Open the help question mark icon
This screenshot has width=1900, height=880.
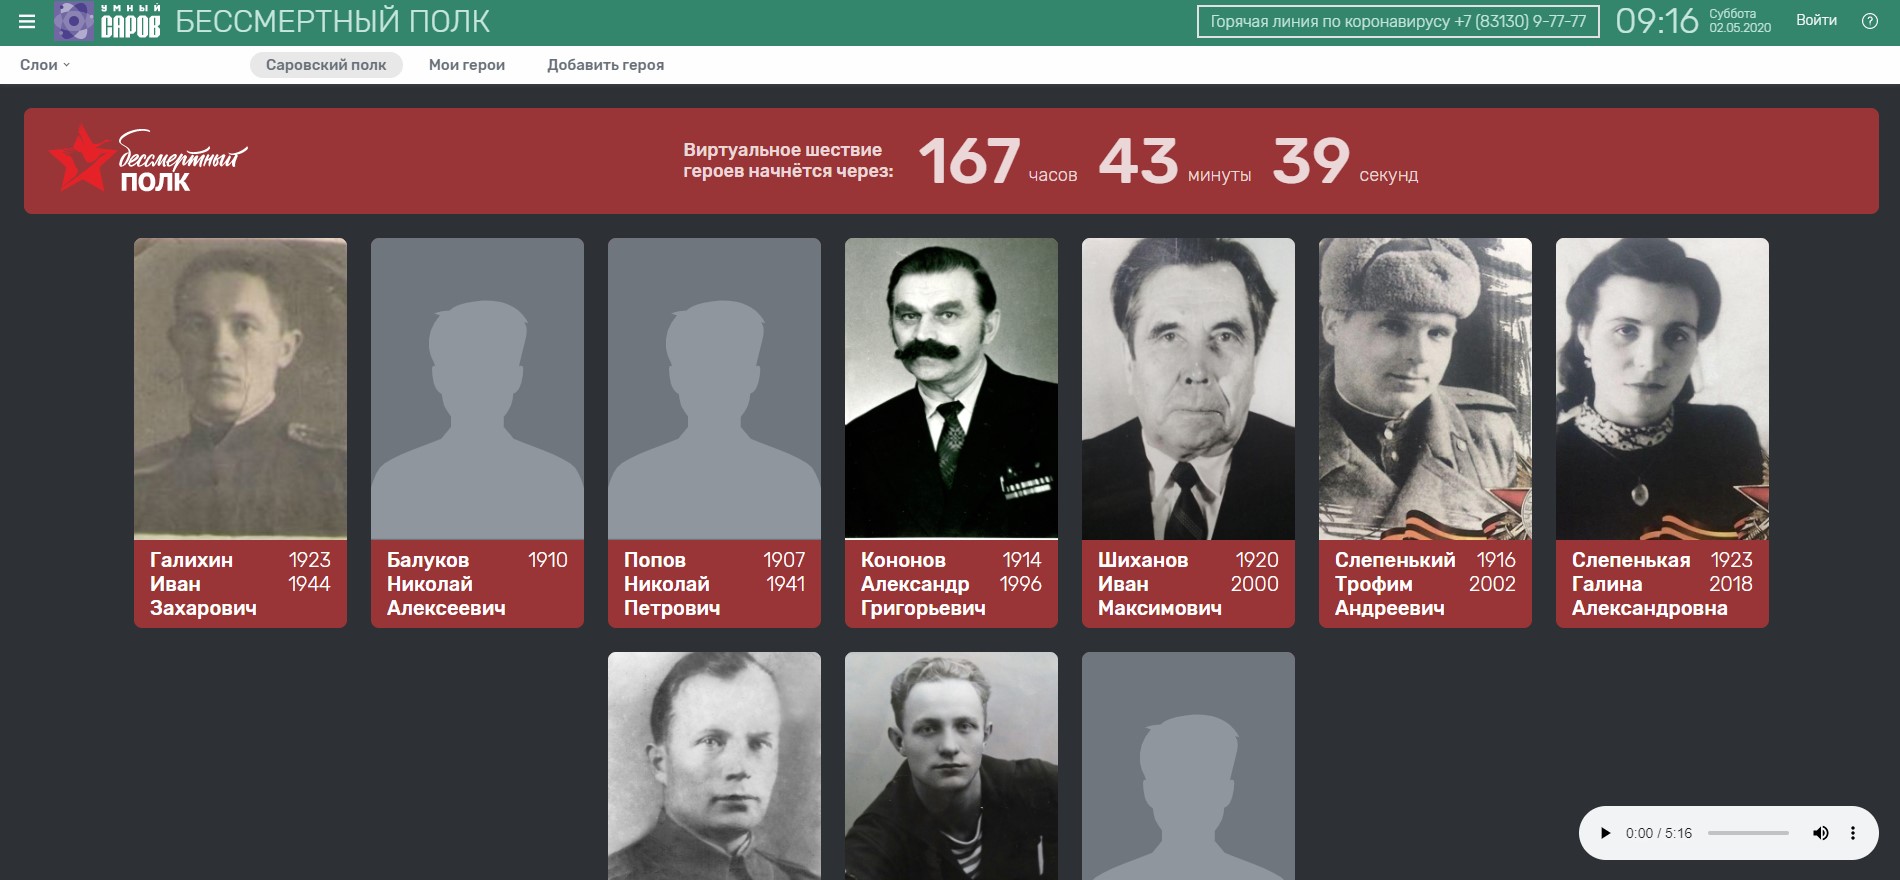tap(1869, 21)
